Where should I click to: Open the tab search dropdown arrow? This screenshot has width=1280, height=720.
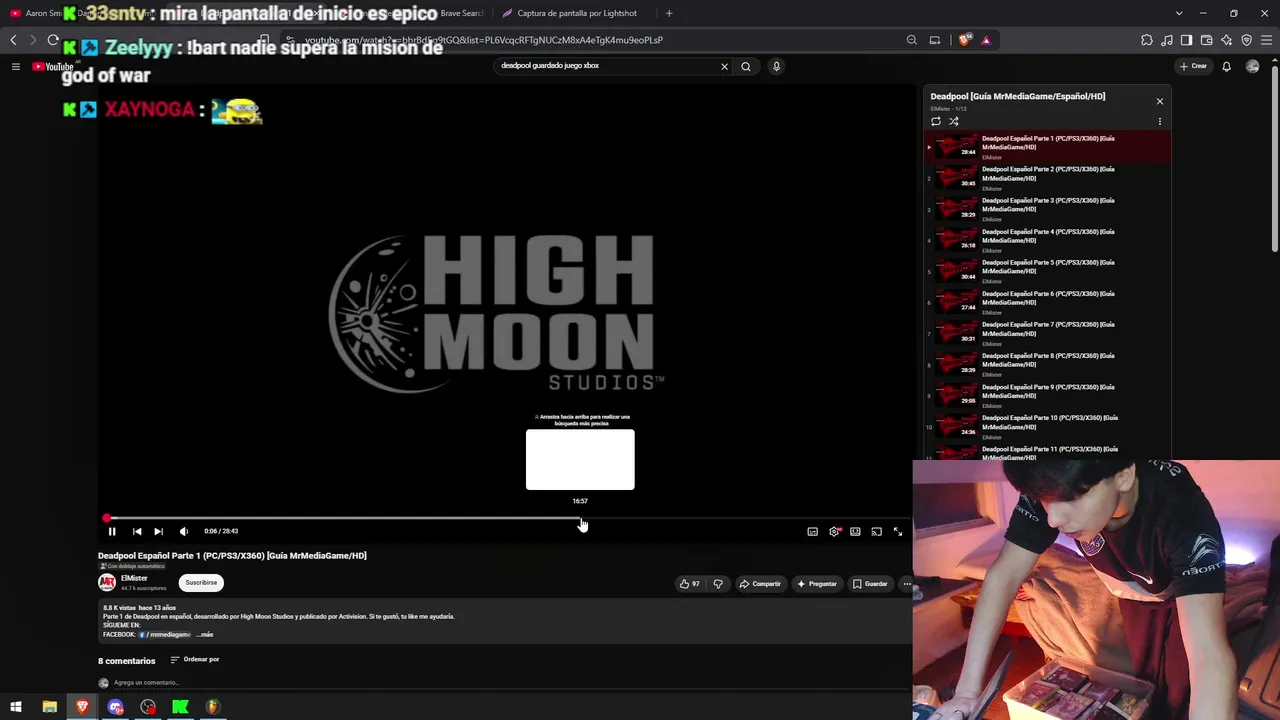coord(1179,13)
